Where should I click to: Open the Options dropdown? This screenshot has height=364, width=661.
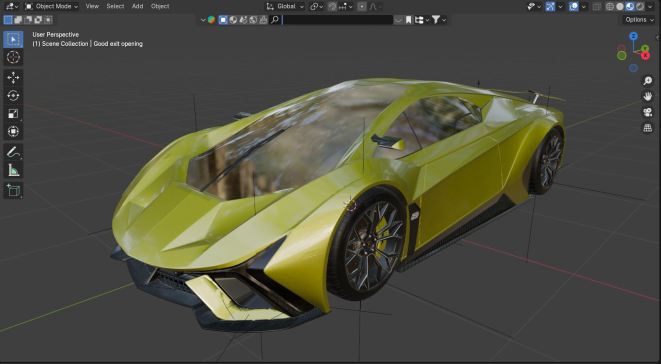pyautogui.click(x=639, y=19)
